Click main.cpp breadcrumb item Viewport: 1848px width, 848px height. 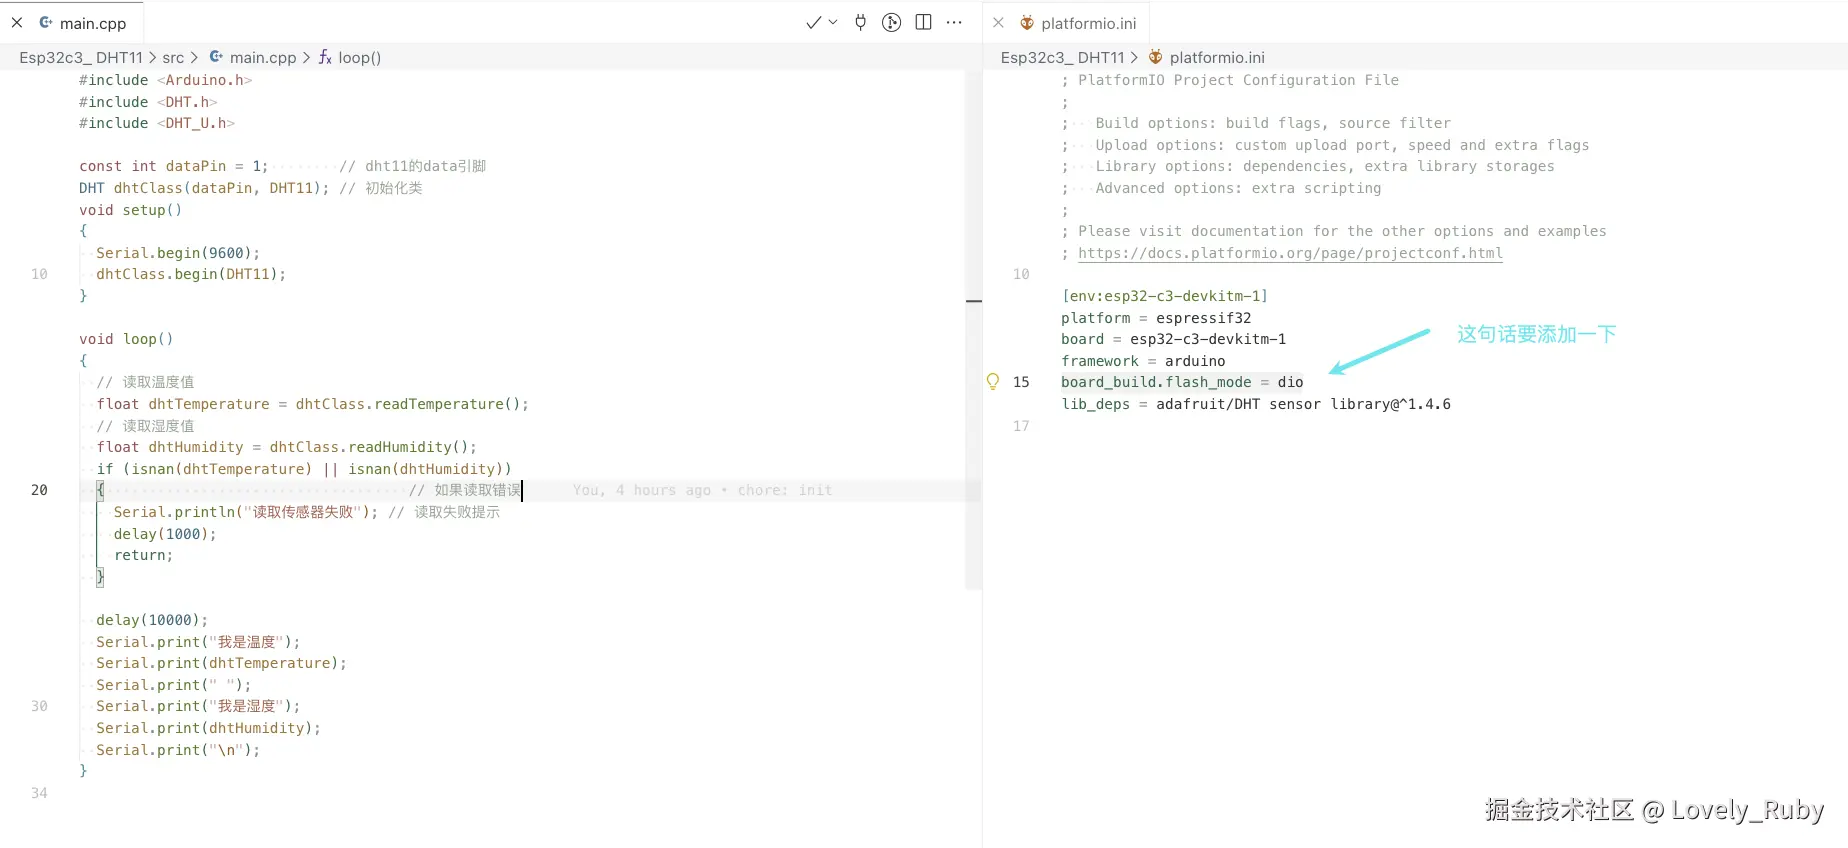[x=263, y=58]
